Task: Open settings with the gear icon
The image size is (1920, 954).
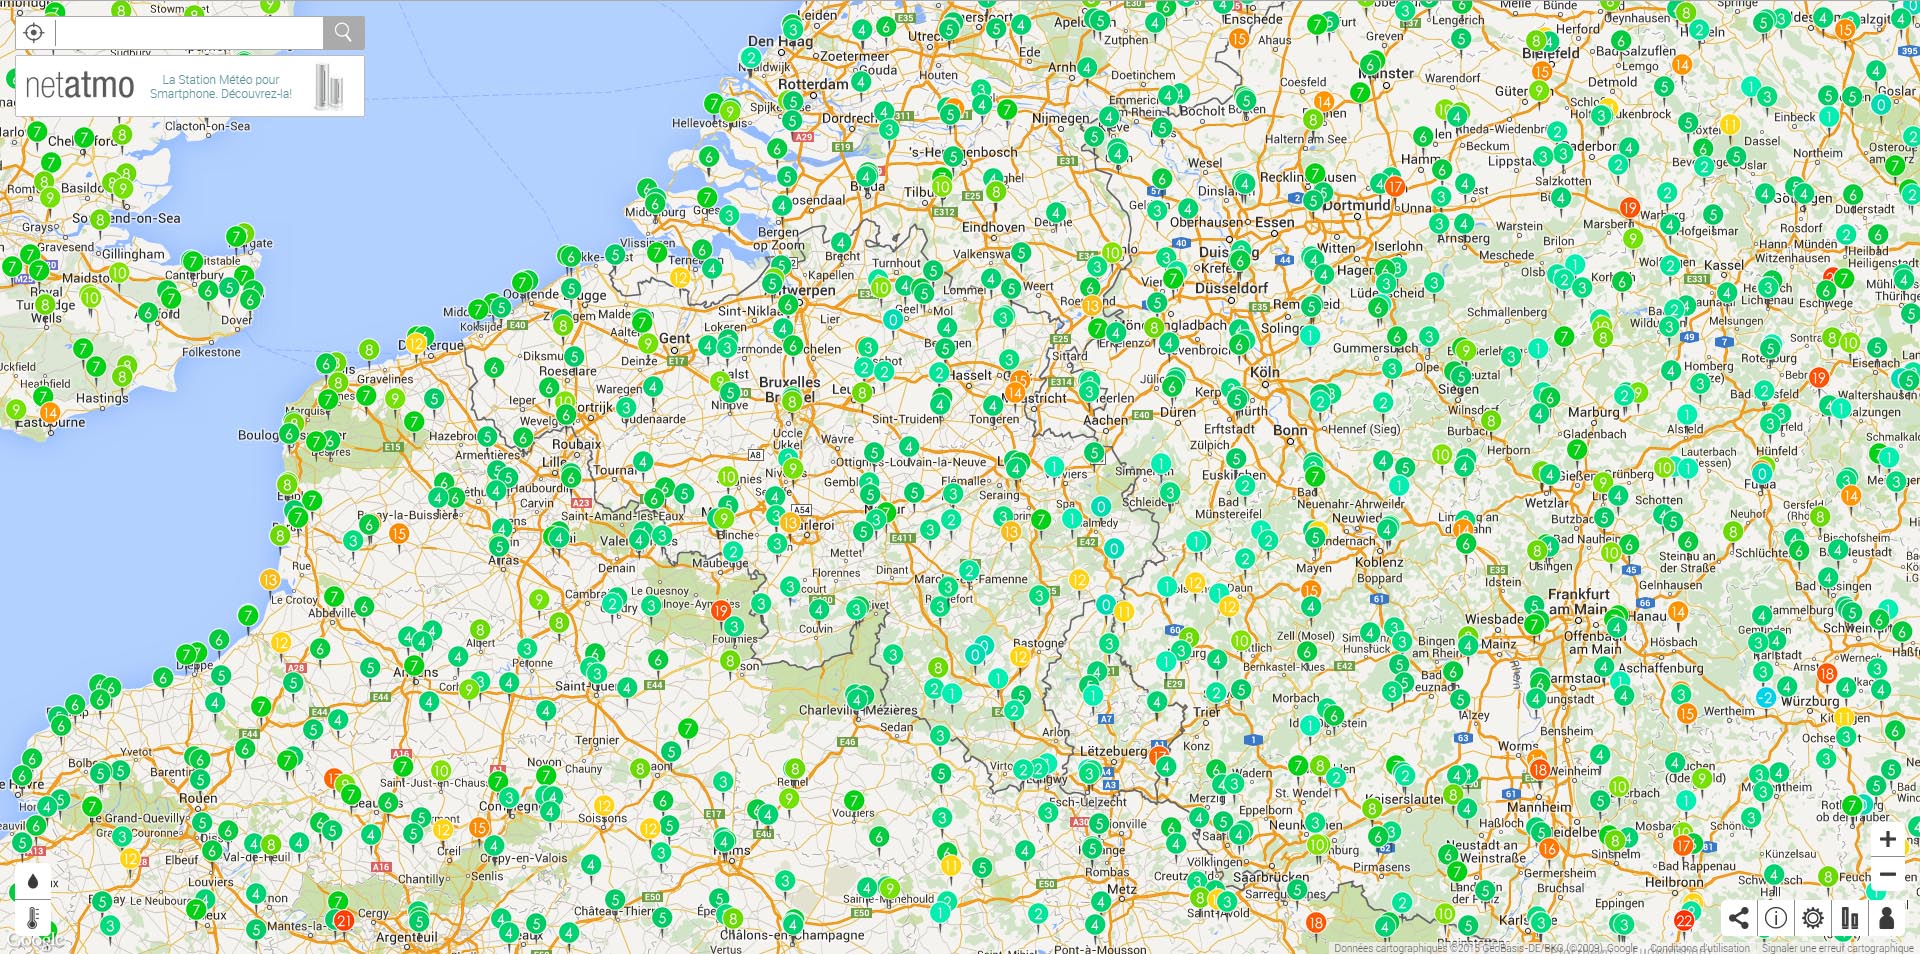Action: click(x=1813, y=918)
